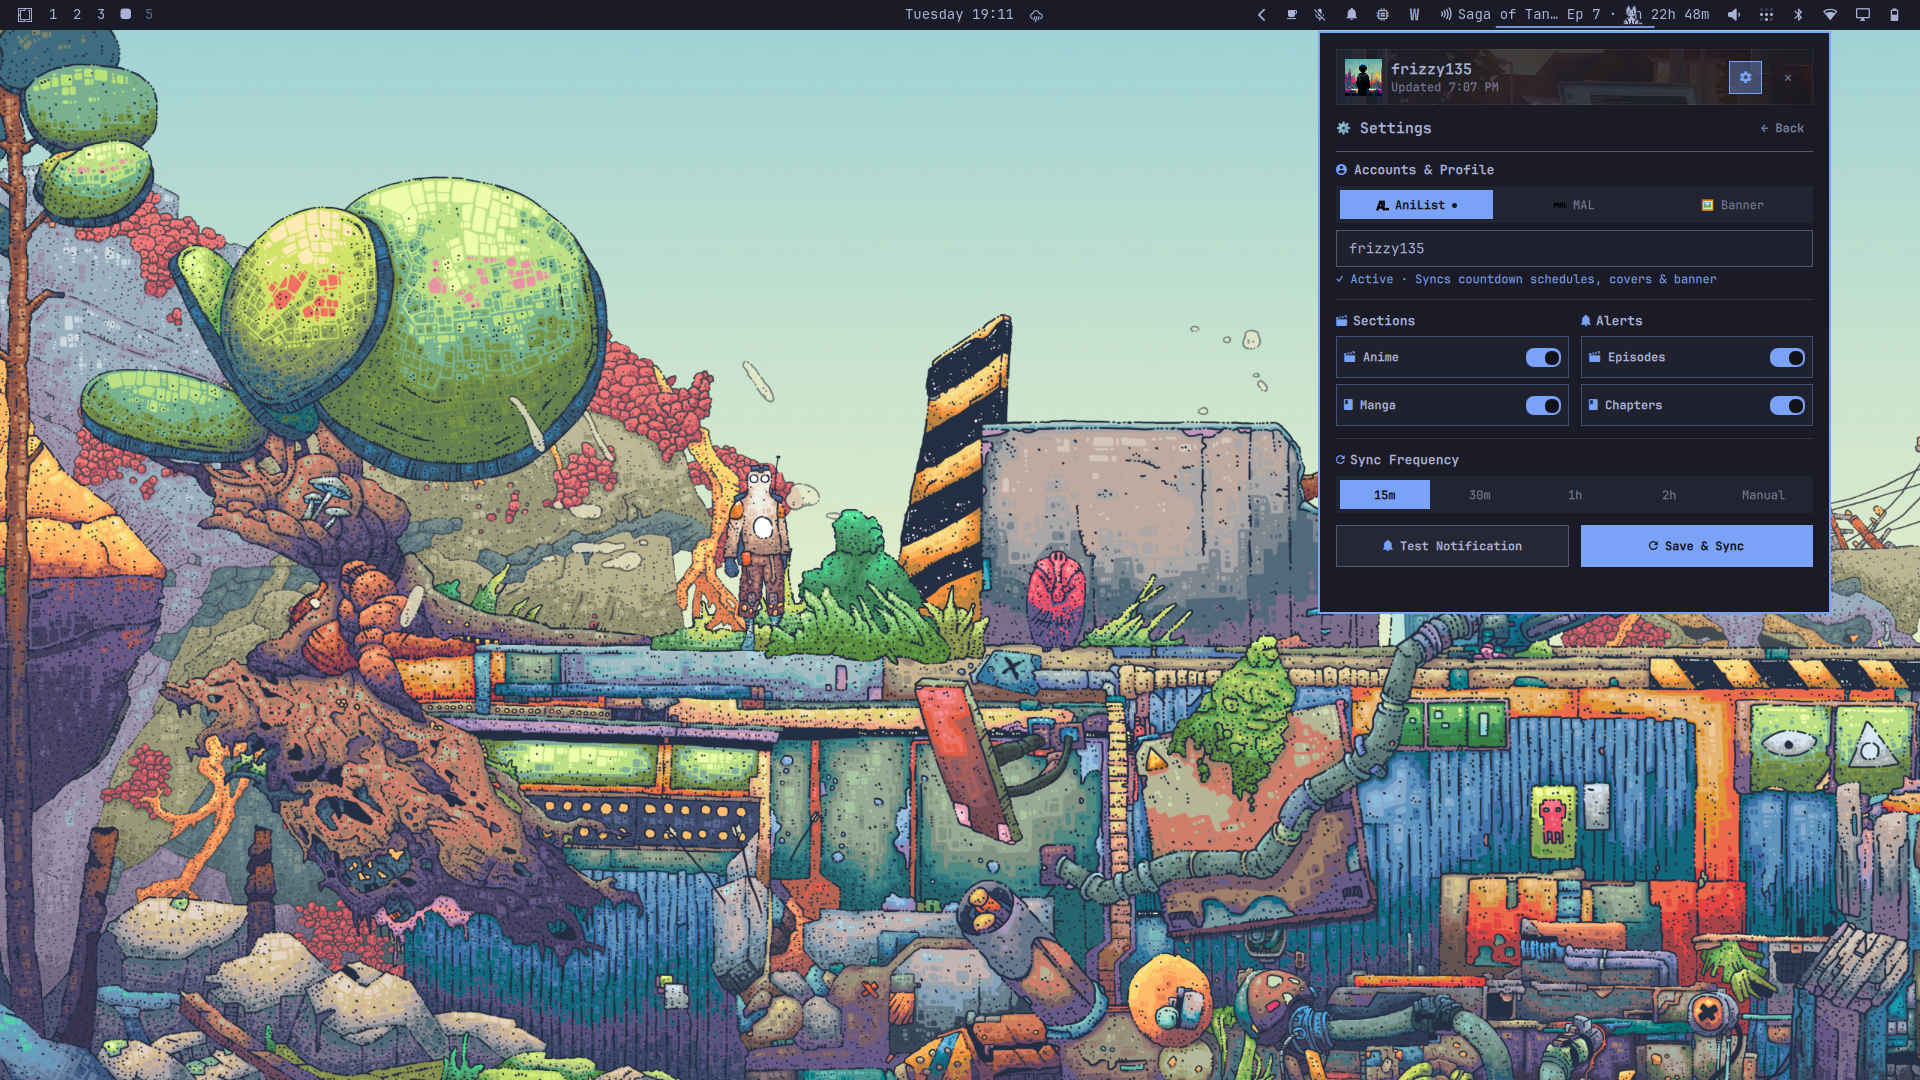Toggle the Chapters alerts switch
This screenshot has height=1080, width=1920.
[1787, 405]
